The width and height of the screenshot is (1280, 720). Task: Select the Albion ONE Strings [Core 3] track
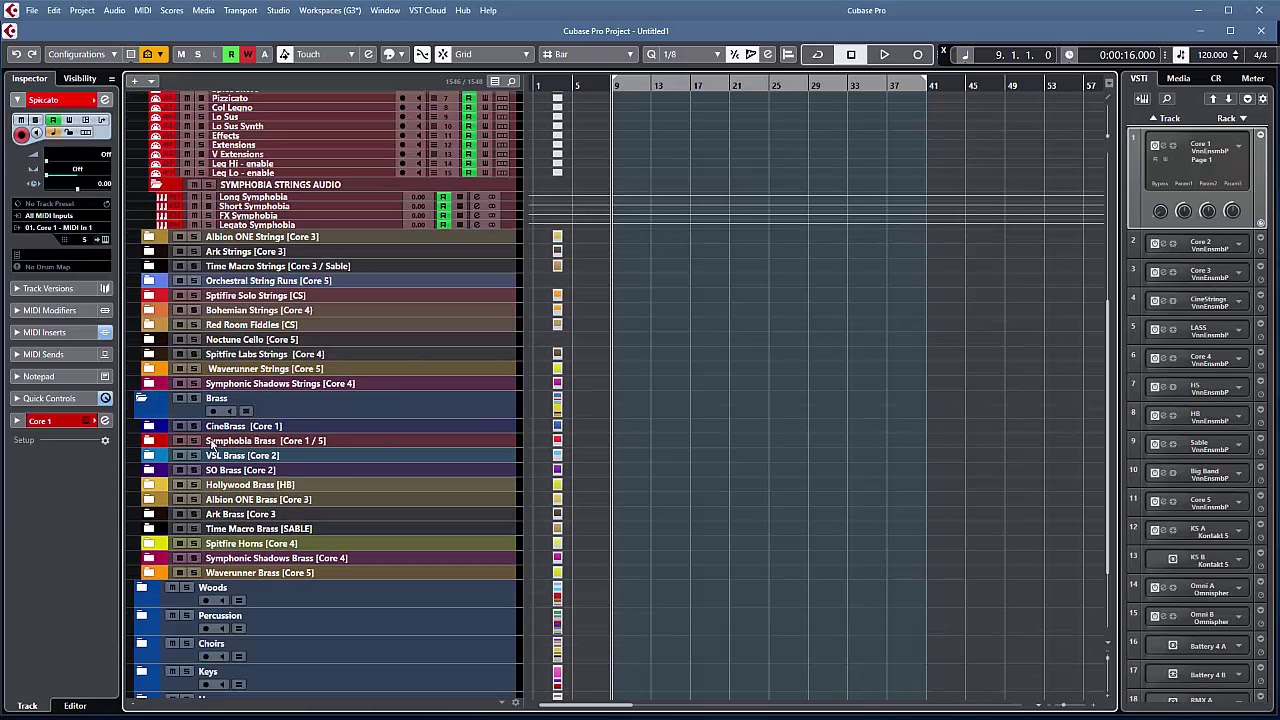click(x=262, y=237)
